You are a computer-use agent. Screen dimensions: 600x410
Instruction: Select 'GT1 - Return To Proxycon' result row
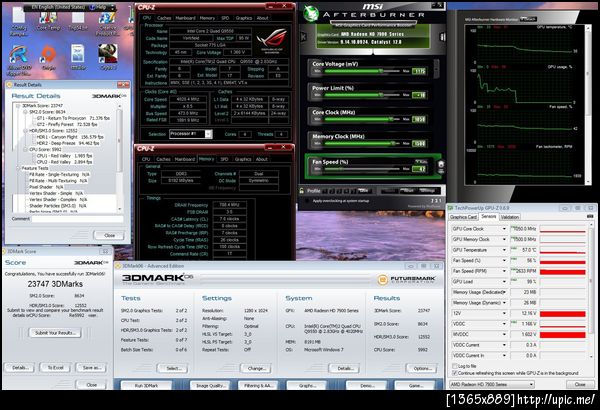(73, 118)
